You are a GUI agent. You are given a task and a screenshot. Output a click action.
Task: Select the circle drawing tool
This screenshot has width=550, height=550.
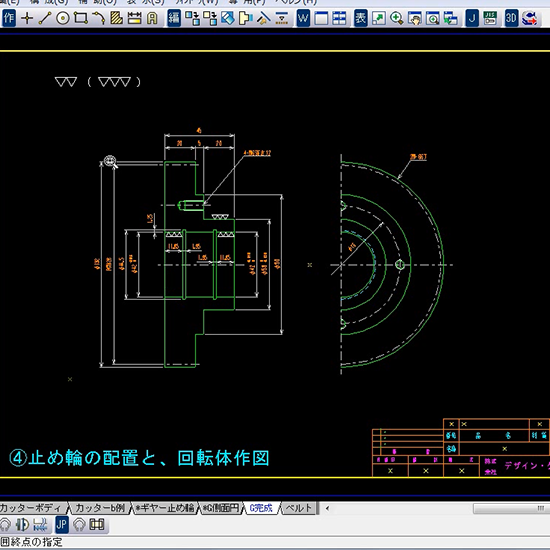(63, 18)
